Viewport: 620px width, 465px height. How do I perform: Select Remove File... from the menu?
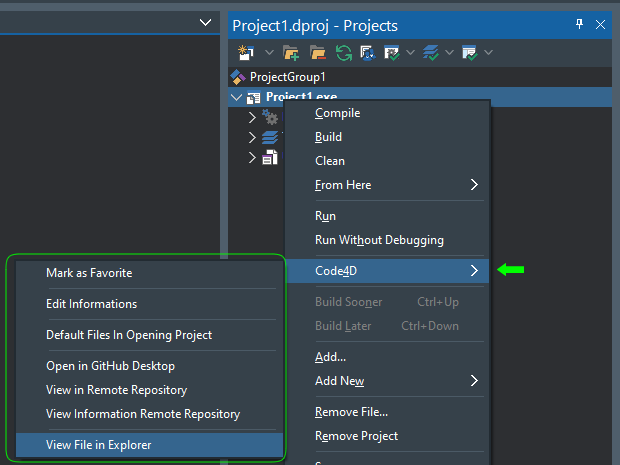point(388,412)
